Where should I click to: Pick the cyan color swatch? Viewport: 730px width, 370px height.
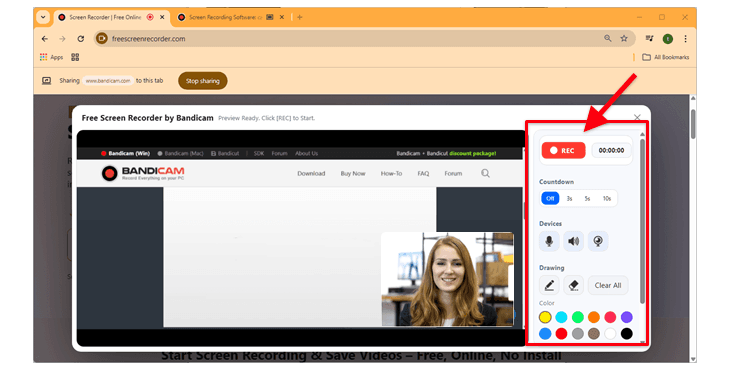(561, 317)
